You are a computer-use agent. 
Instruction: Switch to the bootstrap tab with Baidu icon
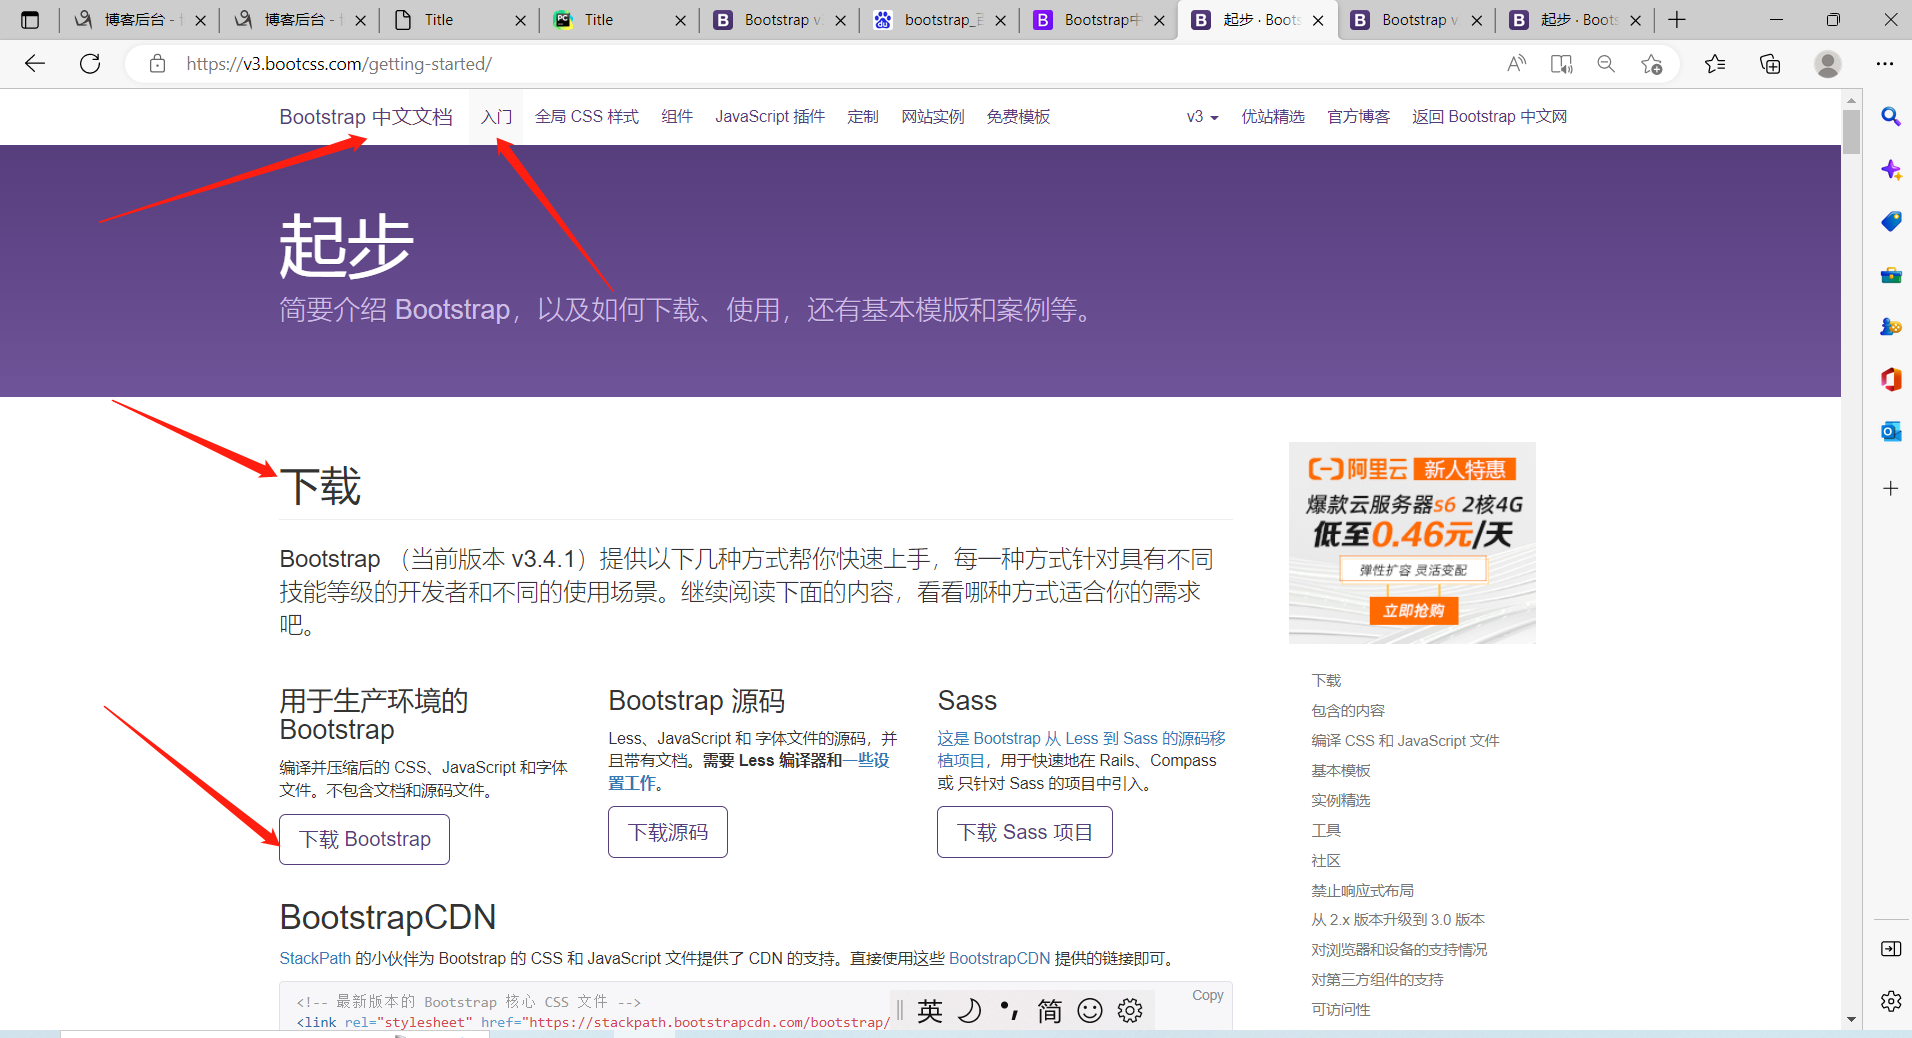pos(938,20)
